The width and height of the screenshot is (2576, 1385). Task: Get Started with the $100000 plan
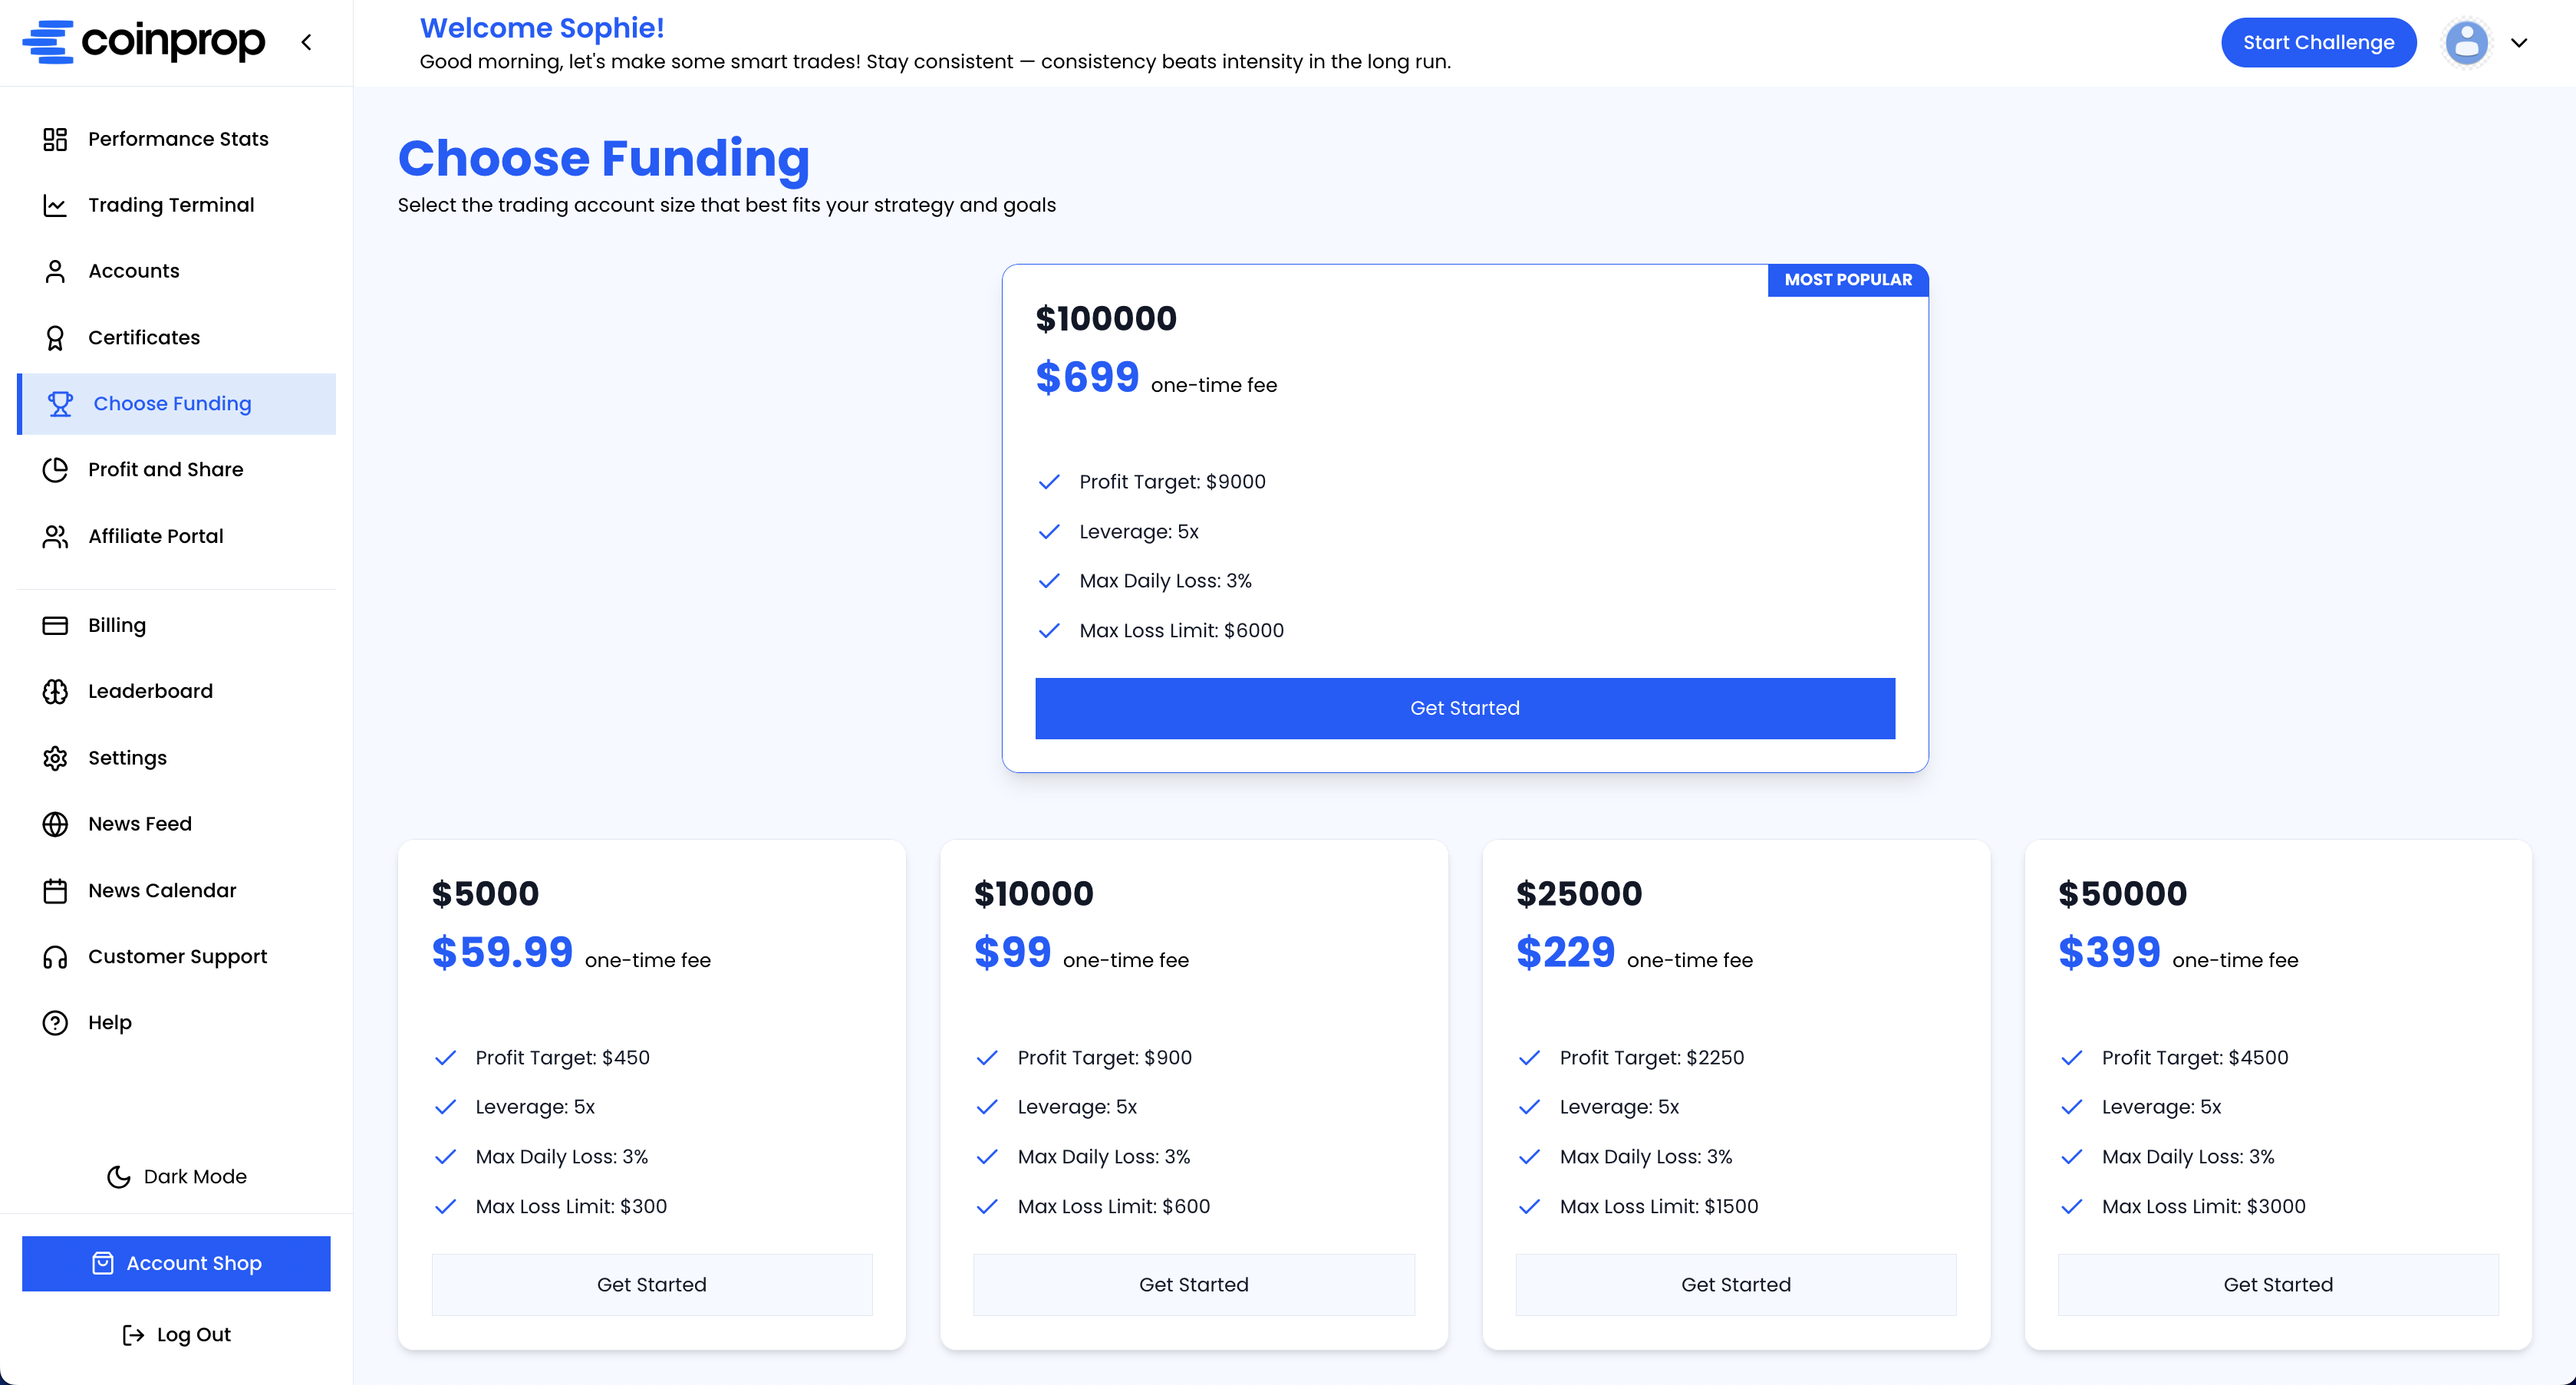[x=1464, y=708]
